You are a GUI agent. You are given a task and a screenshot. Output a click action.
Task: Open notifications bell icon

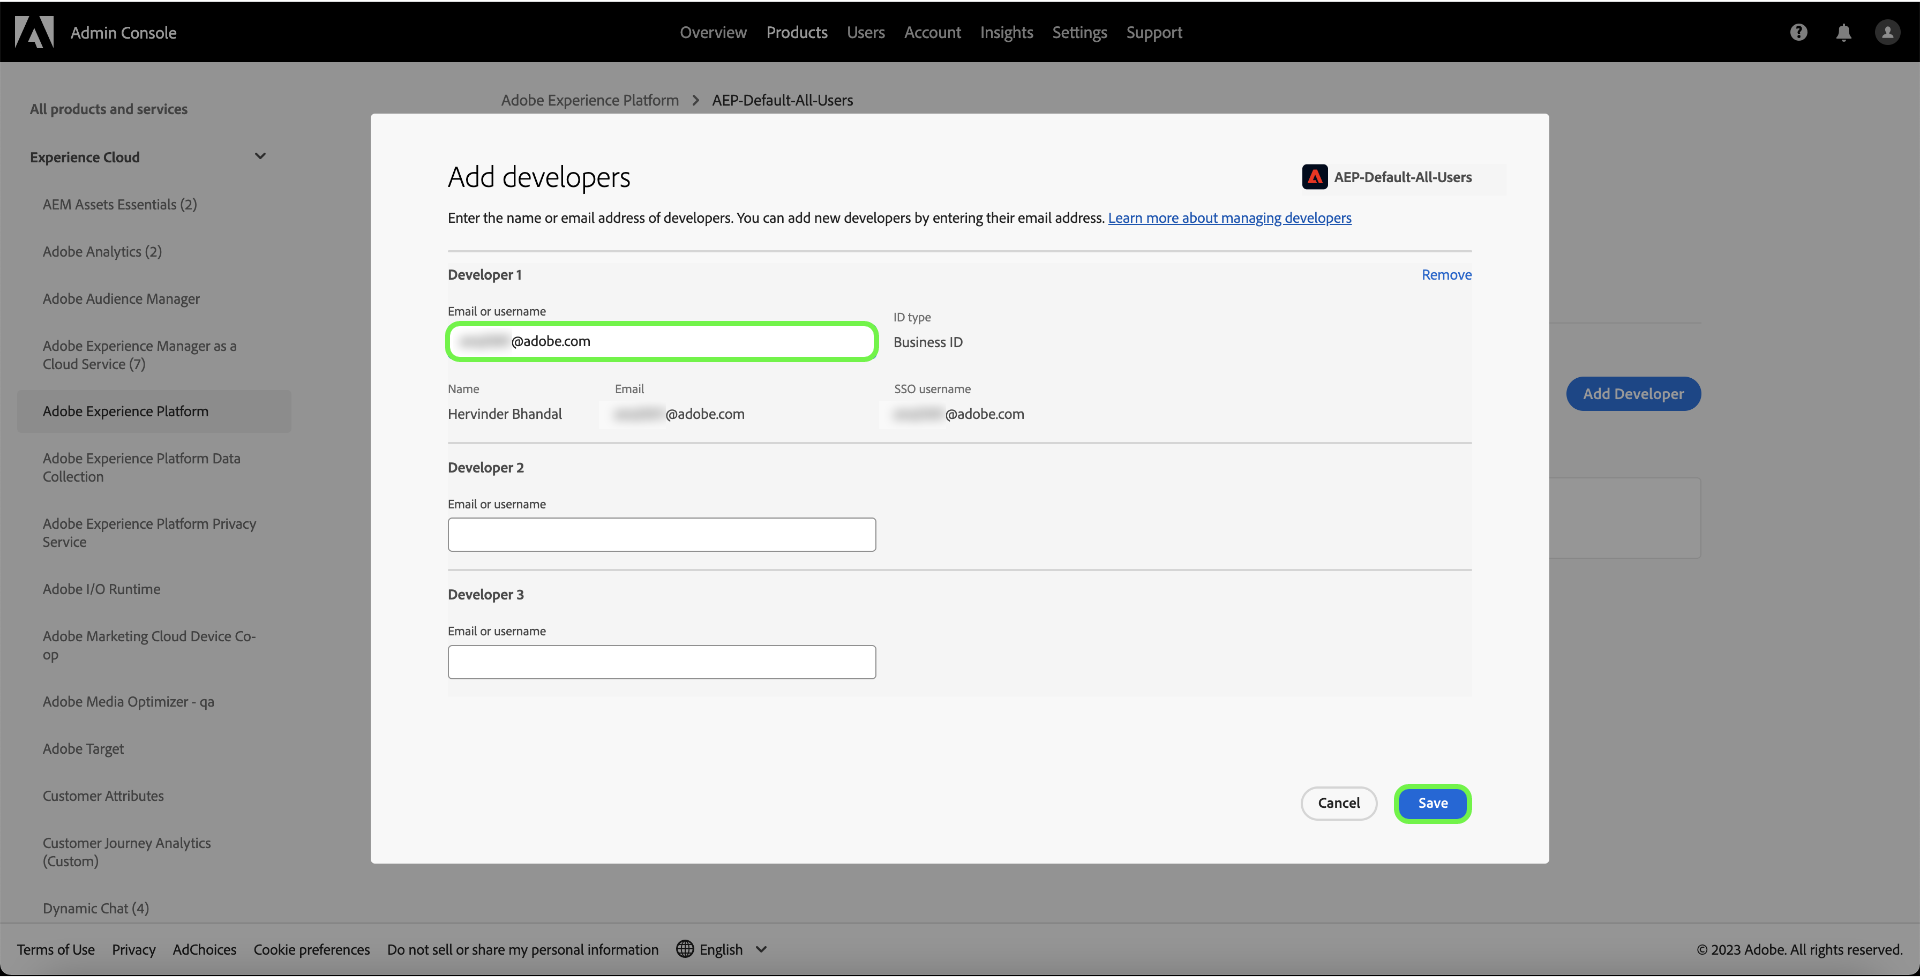(x=1844, y=32)
